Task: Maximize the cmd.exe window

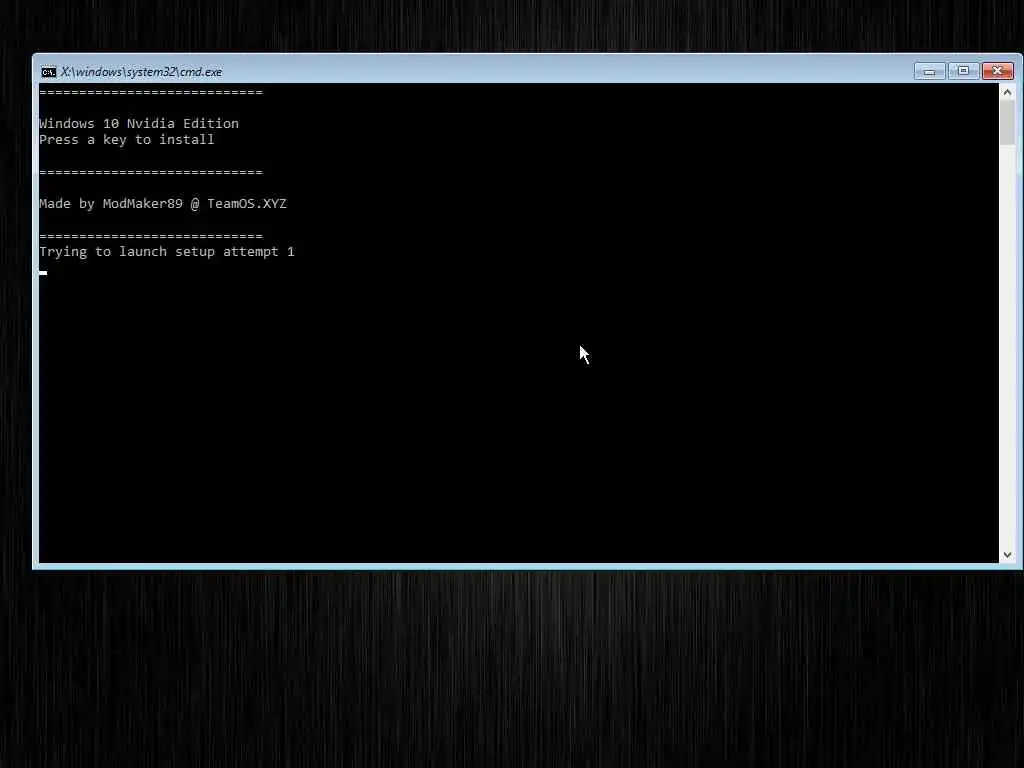Action: pos(963,71)
